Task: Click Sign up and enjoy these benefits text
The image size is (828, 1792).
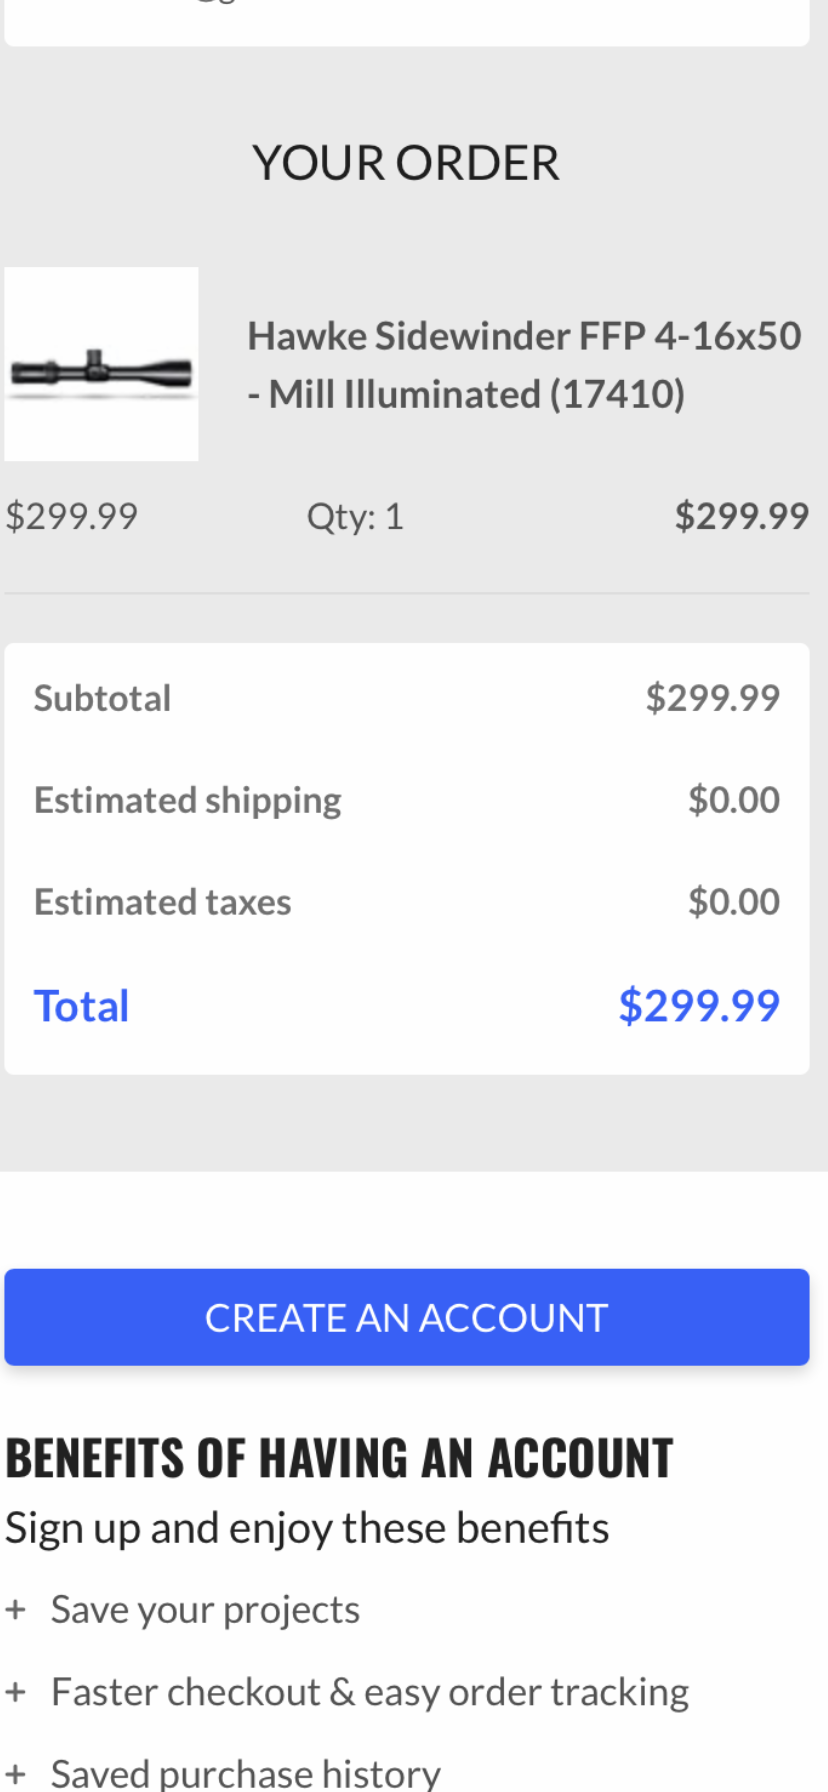Action: [x=307, y=1528]
